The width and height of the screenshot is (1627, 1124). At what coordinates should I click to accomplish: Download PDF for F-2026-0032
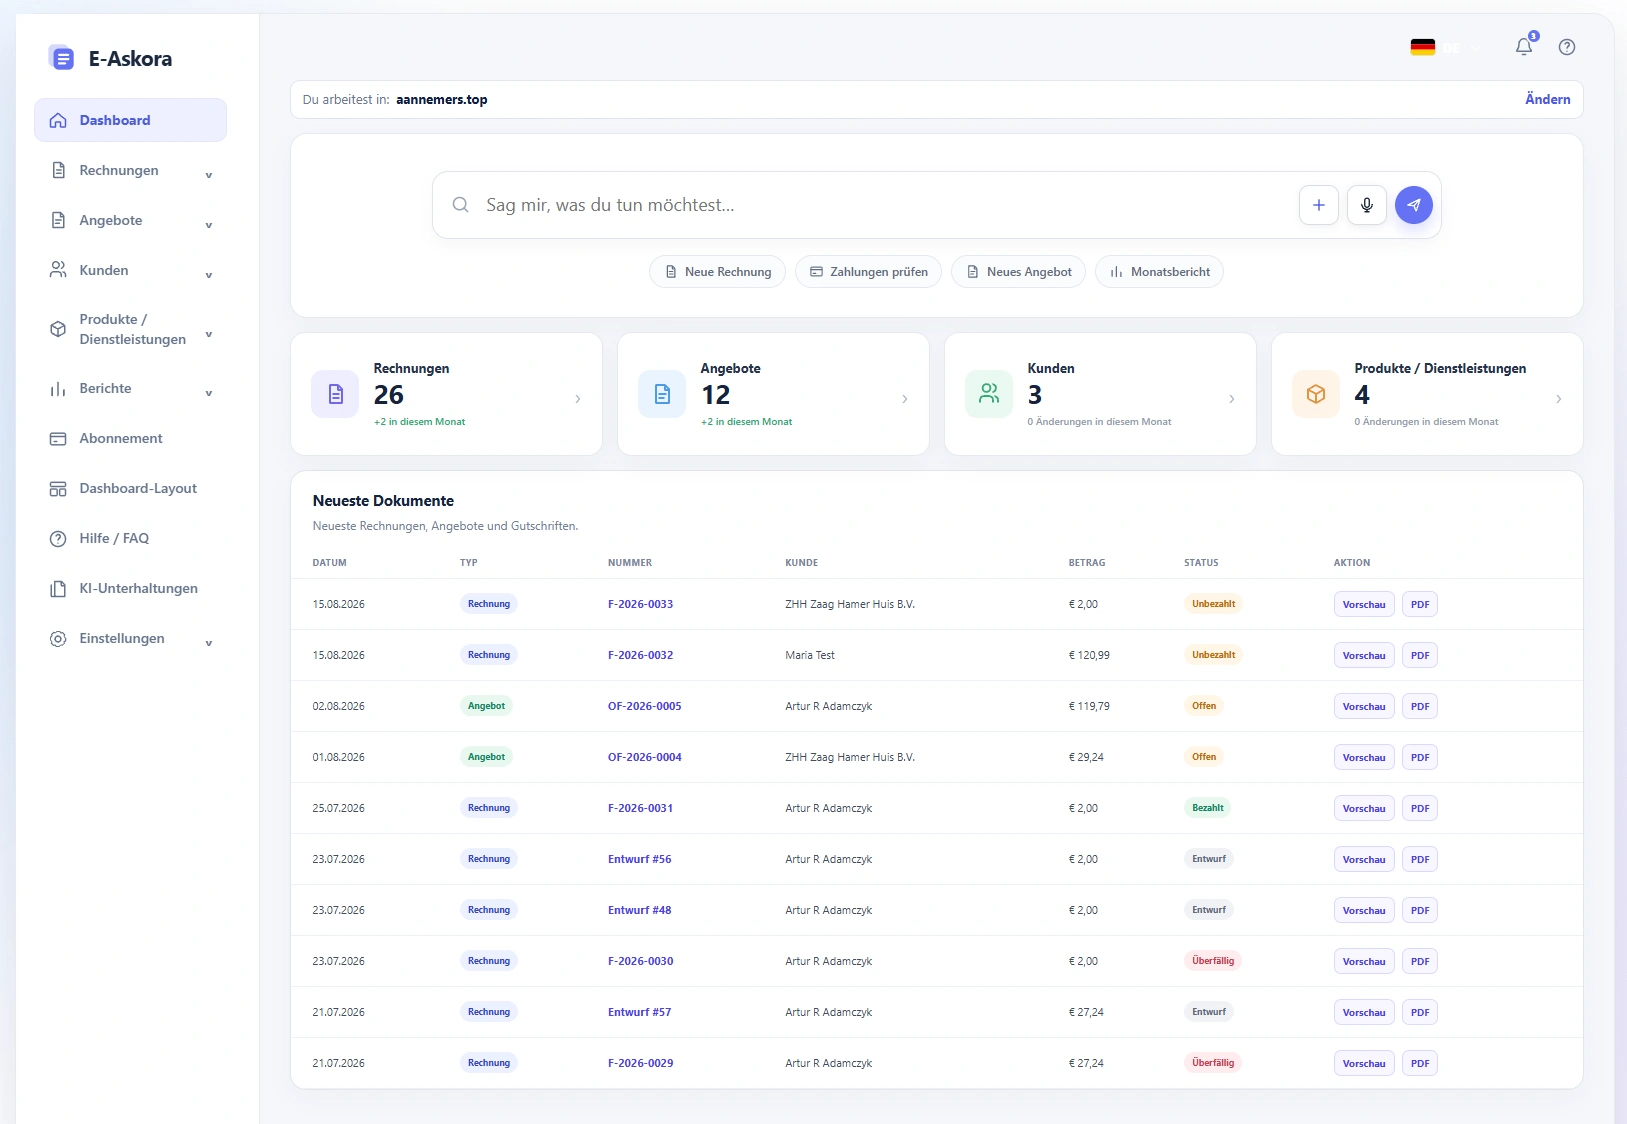tap(1420, 656)
